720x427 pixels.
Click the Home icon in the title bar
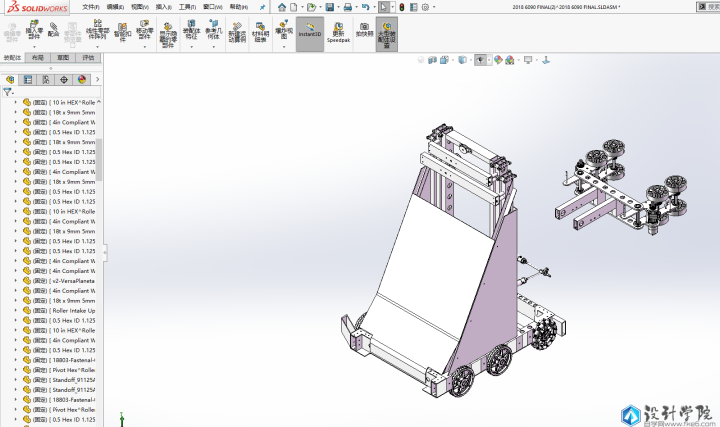[282, 7]
